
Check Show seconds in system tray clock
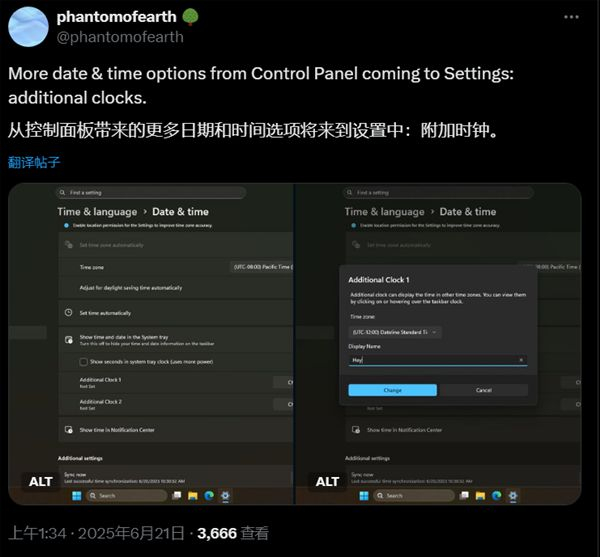pyautogui.click(x=83, y=362)
